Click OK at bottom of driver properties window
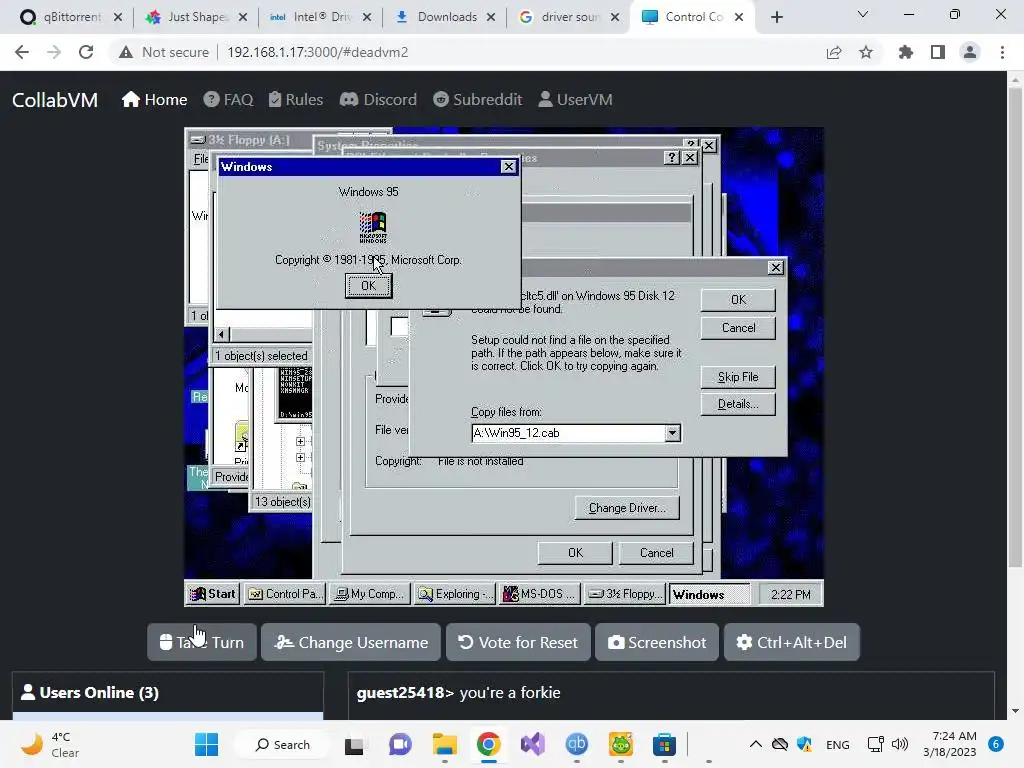This screenshot has height=768, width=1024. click(575, 553)
